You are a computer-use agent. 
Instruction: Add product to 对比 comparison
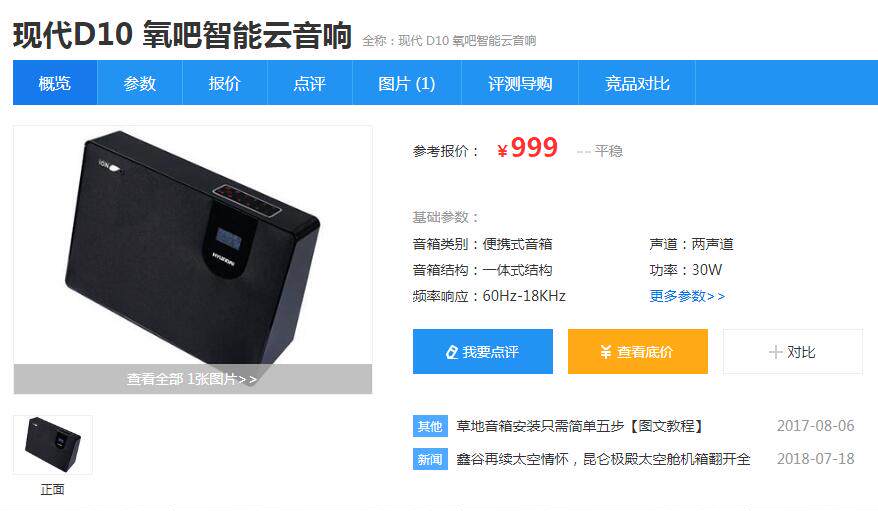point(793,351)
